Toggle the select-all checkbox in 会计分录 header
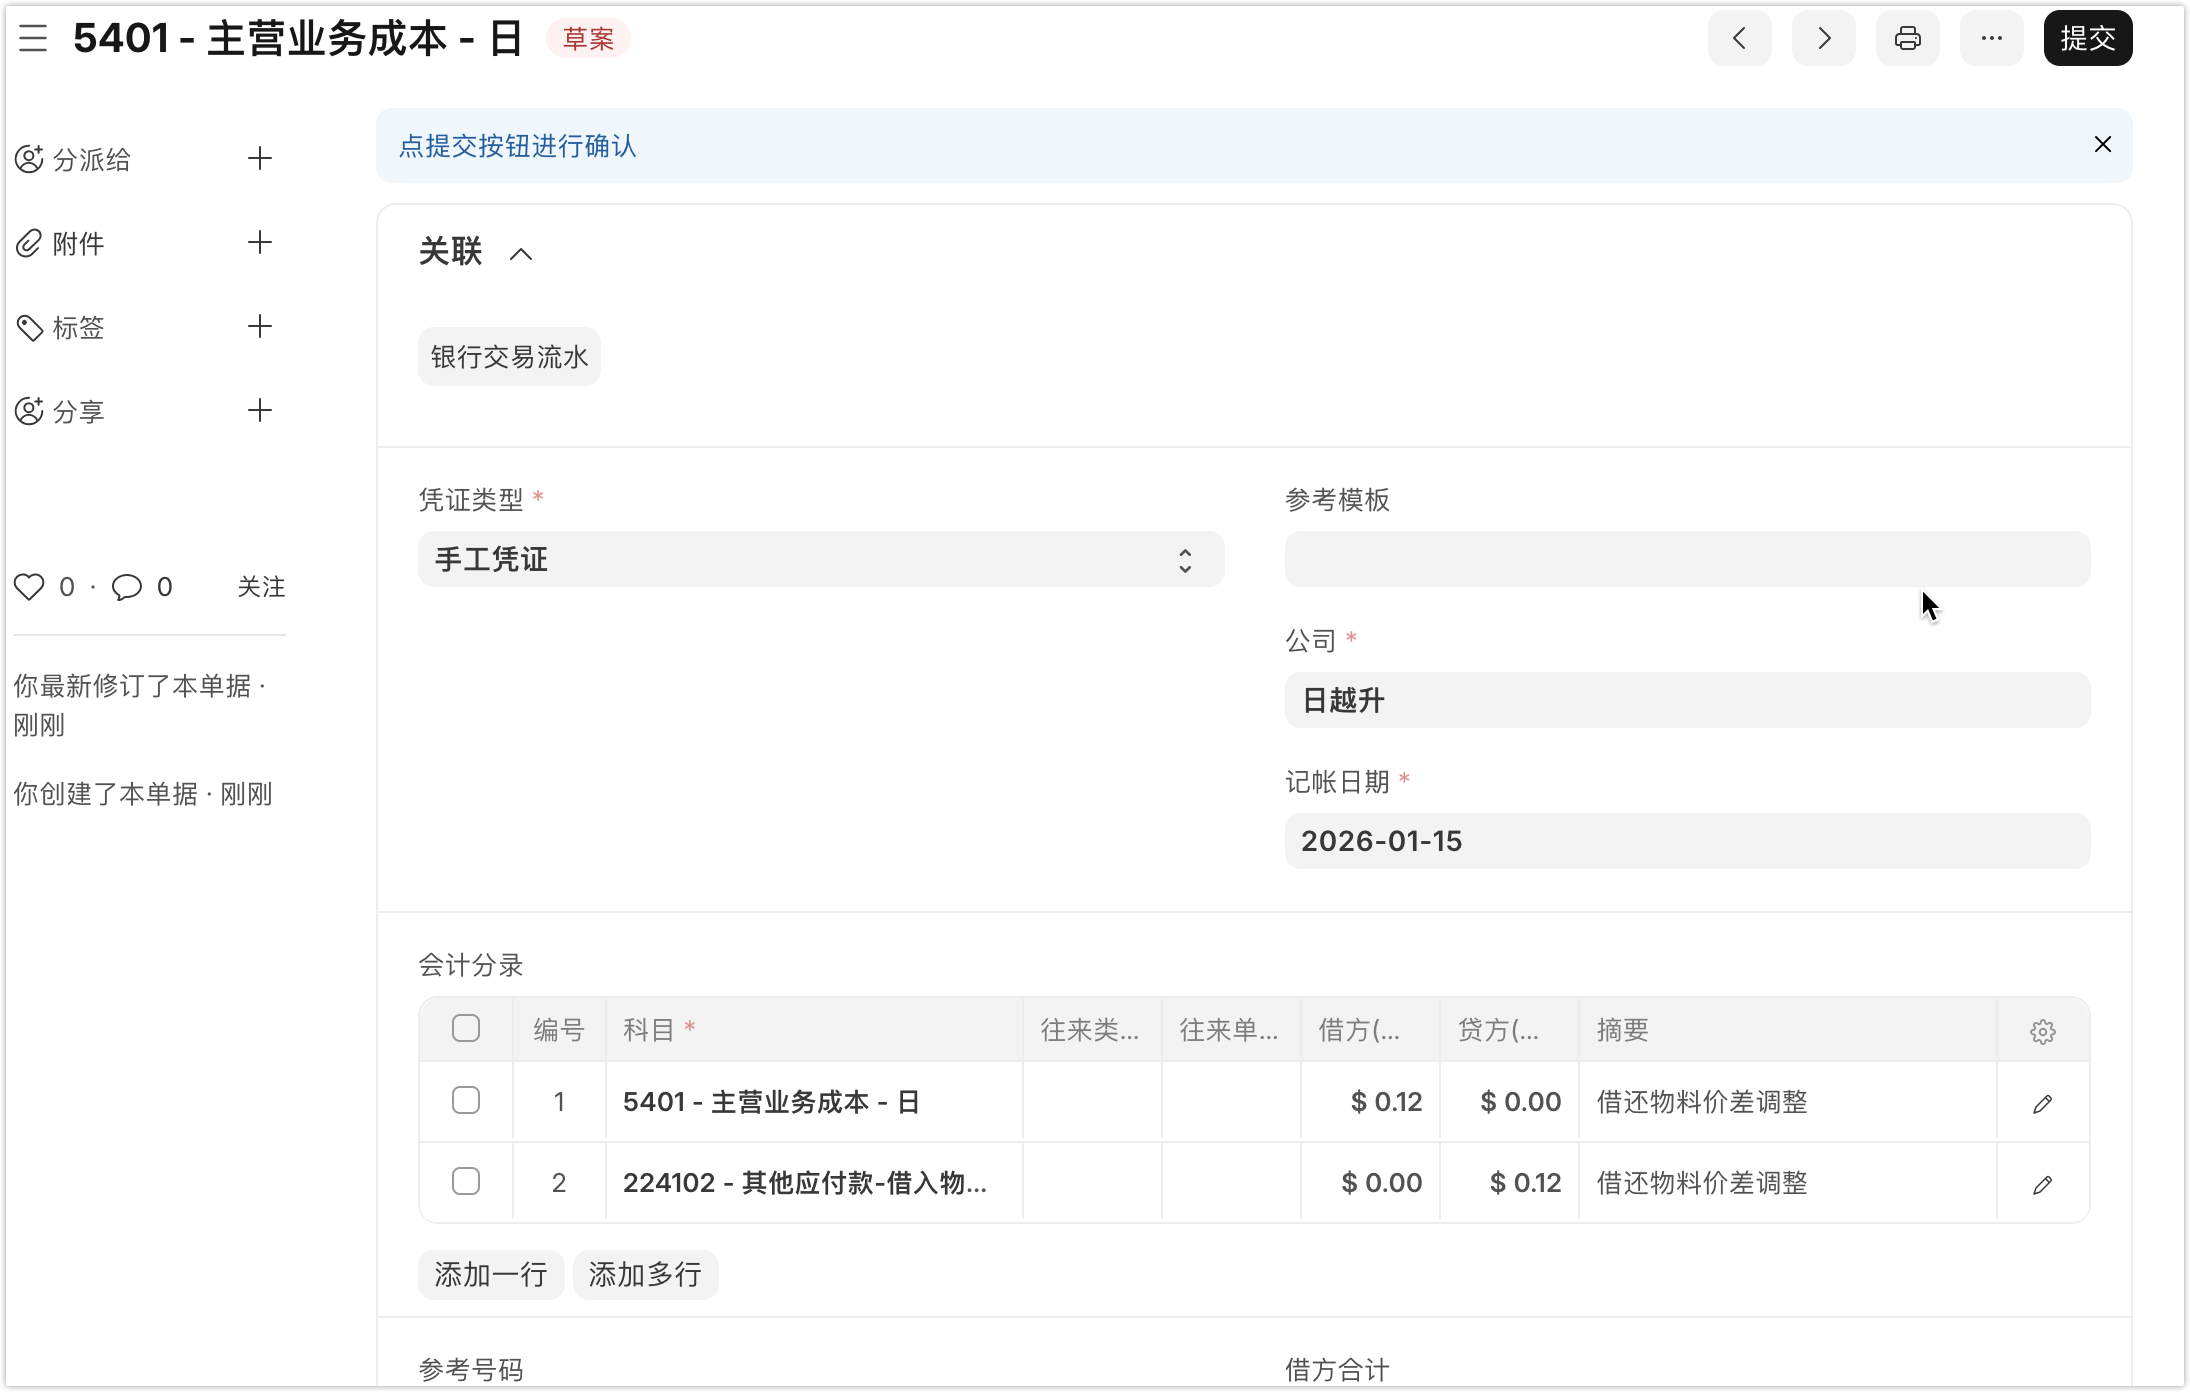The image size is (2190, 1392). tap(466, 1029)
